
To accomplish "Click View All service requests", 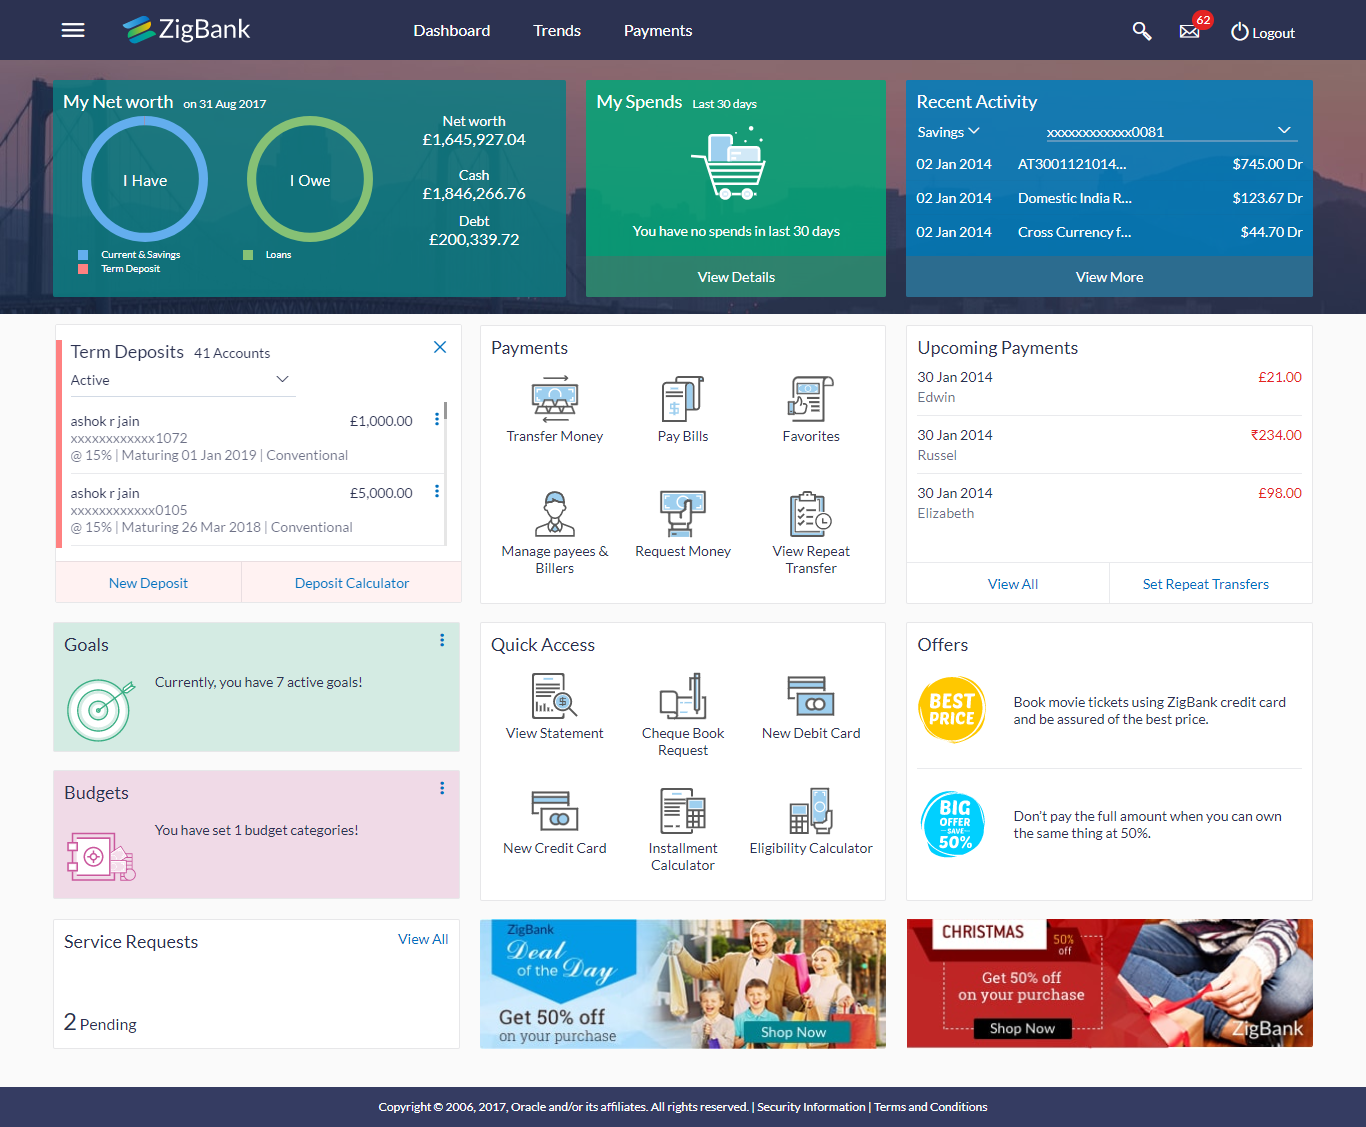I will pyautogui.click(x=423, y=939).
